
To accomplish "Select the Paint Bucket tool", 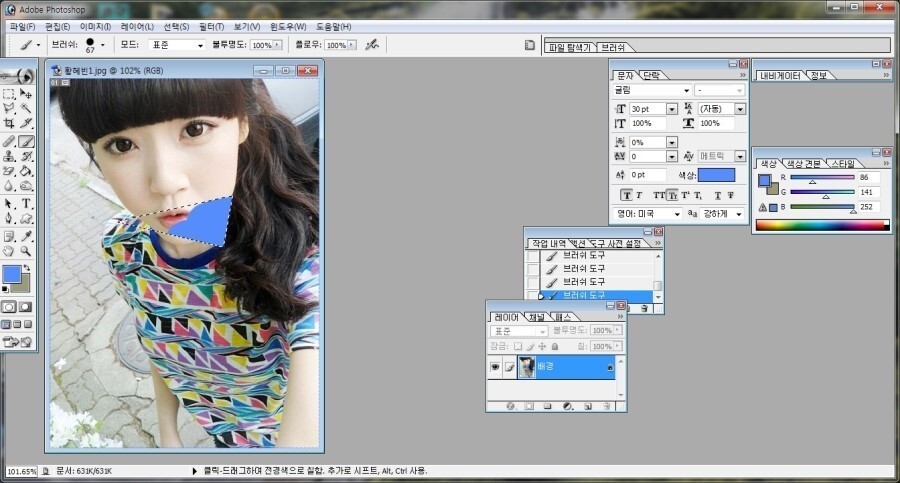I will [26, 171].
